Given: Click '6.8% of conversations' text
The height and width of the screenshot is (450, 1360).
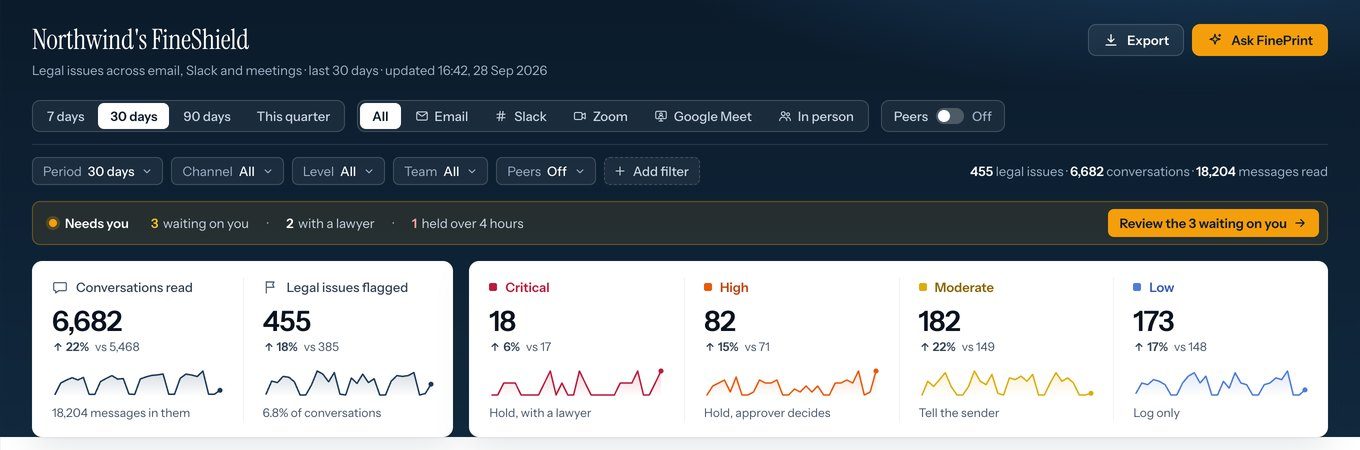Looking at the screenshot, I should (x=322, y=413).
